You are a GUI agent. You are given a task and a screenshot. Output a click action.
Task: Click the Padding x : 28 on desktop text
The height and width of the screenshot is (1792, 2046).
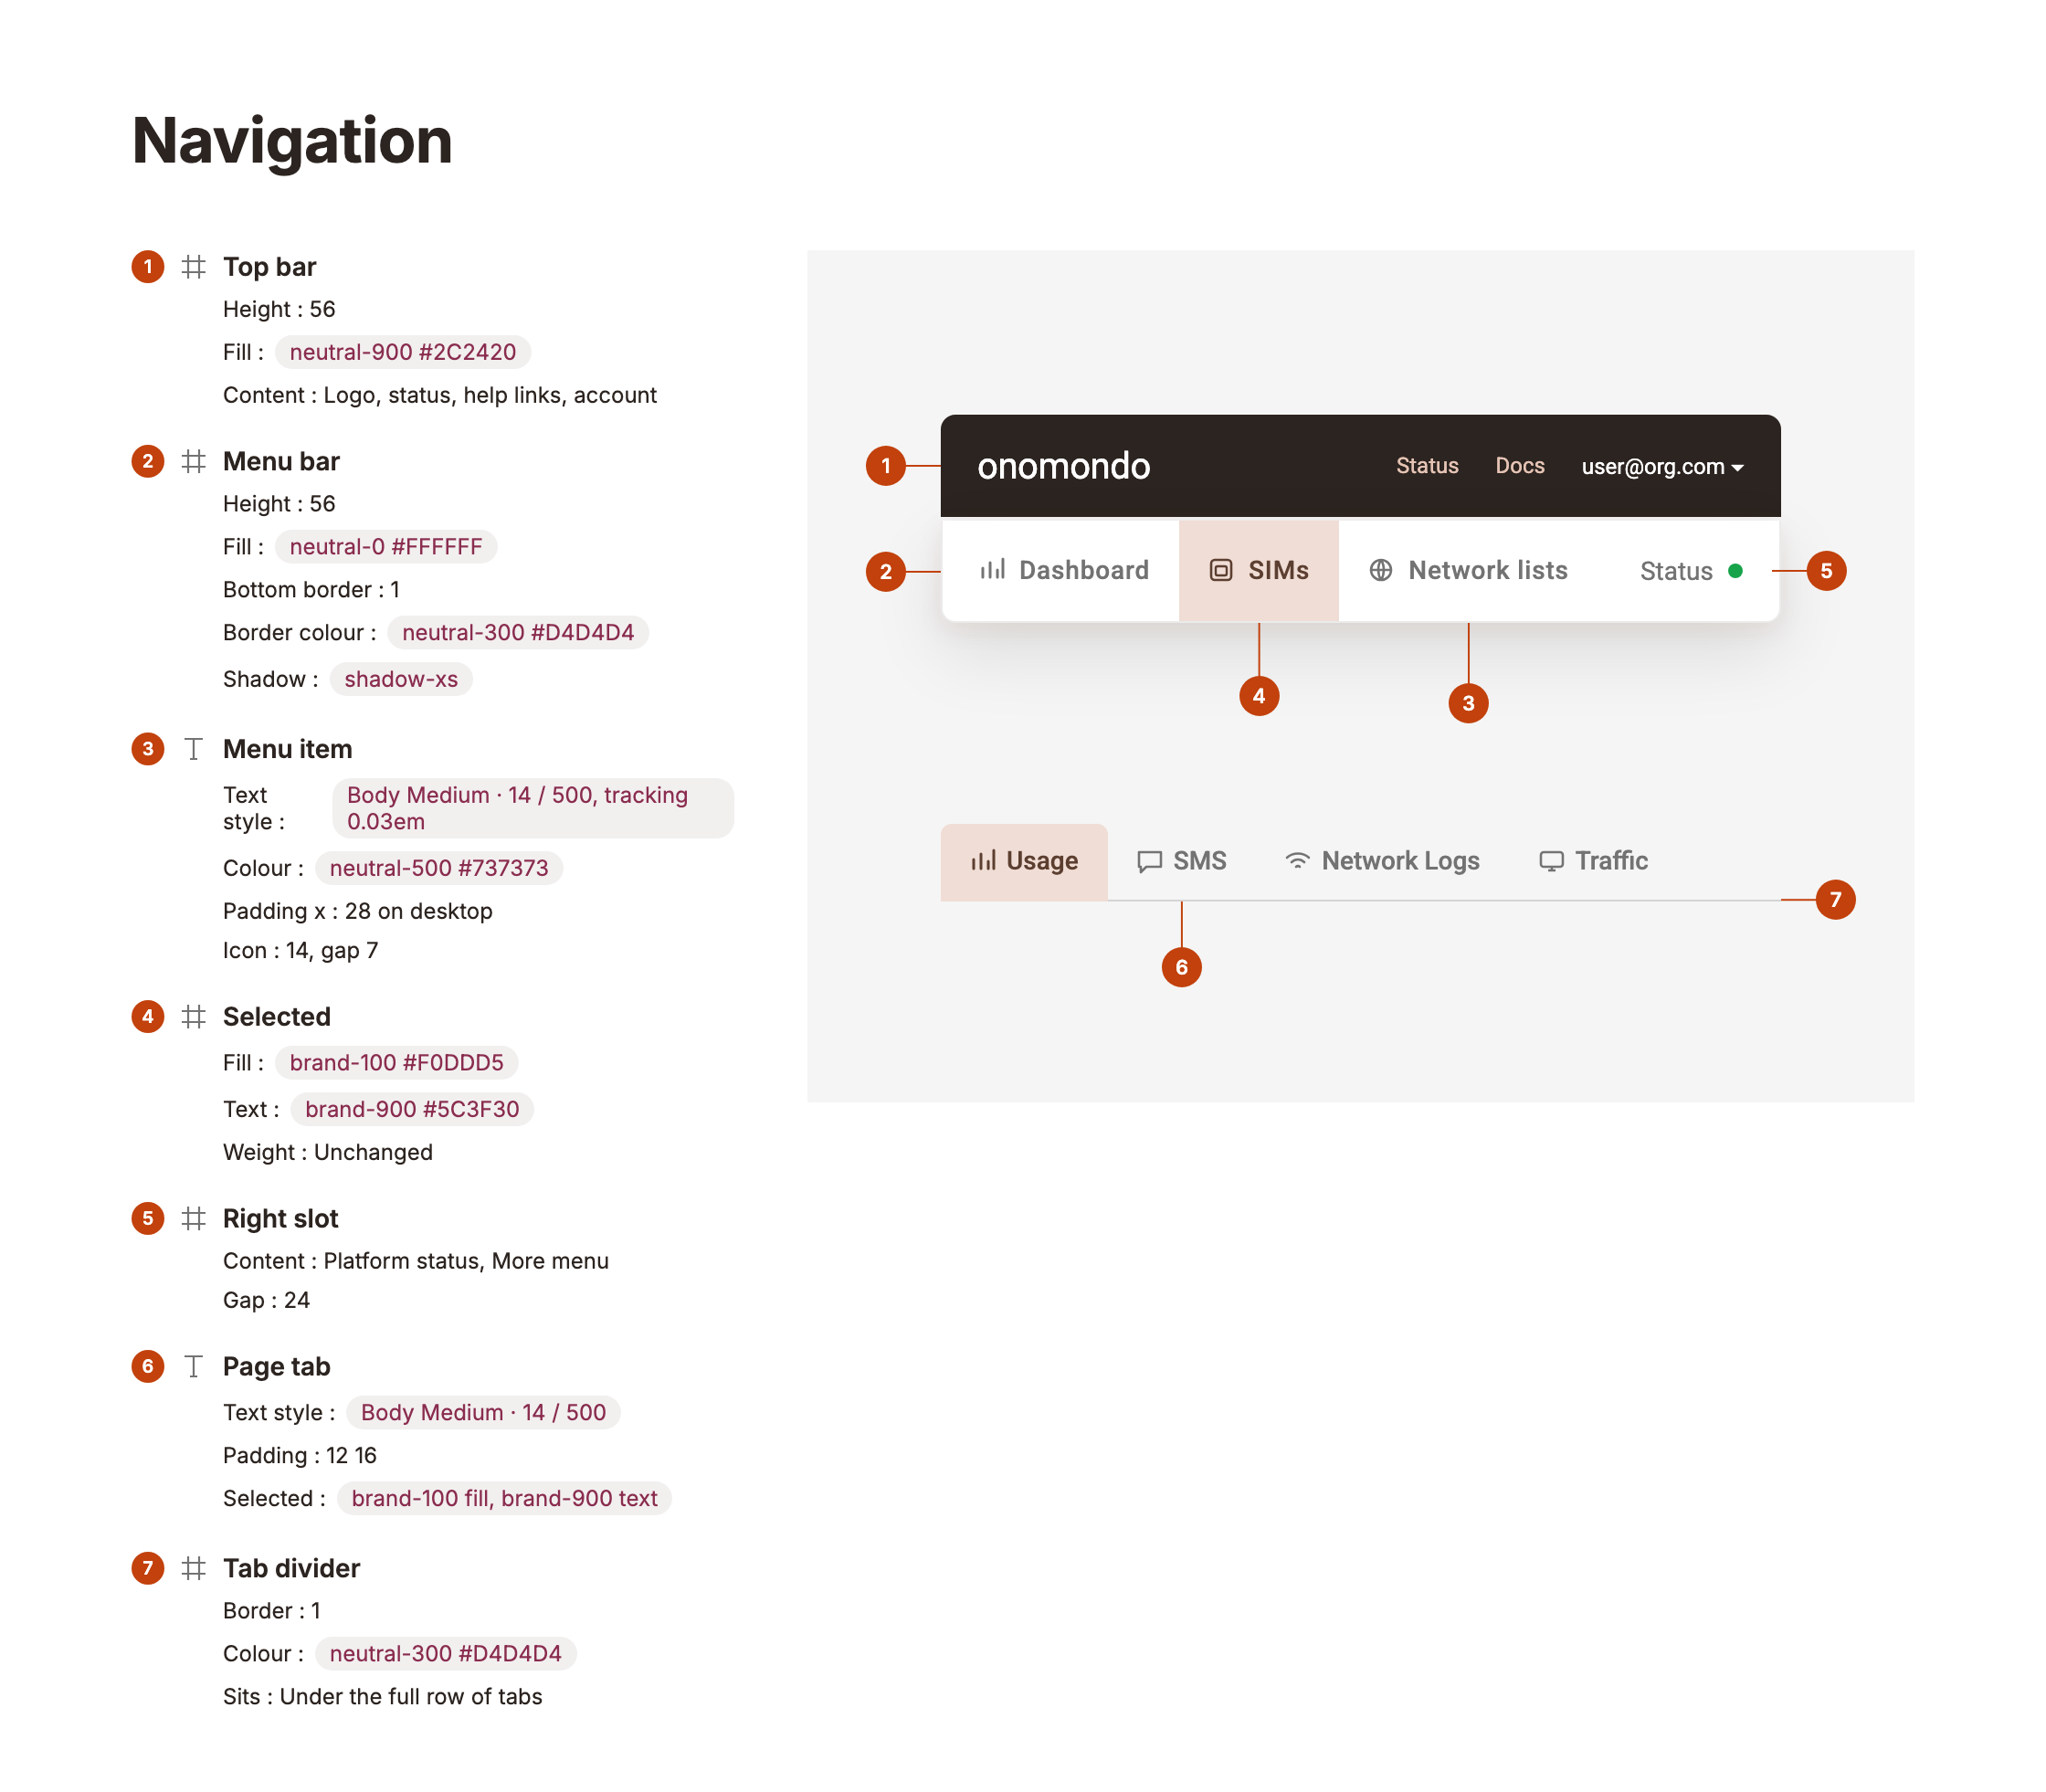(358, 911)
